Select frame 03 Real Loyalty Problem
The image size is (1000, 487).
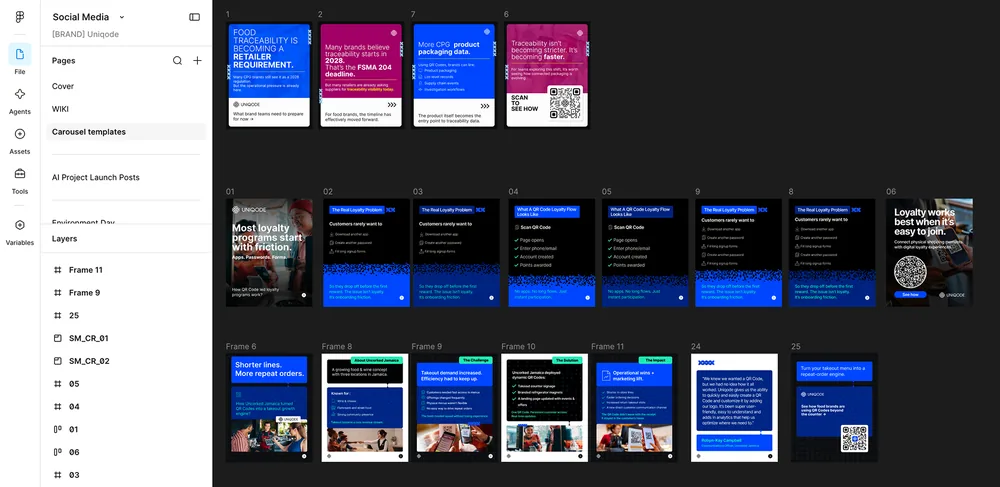456,252
